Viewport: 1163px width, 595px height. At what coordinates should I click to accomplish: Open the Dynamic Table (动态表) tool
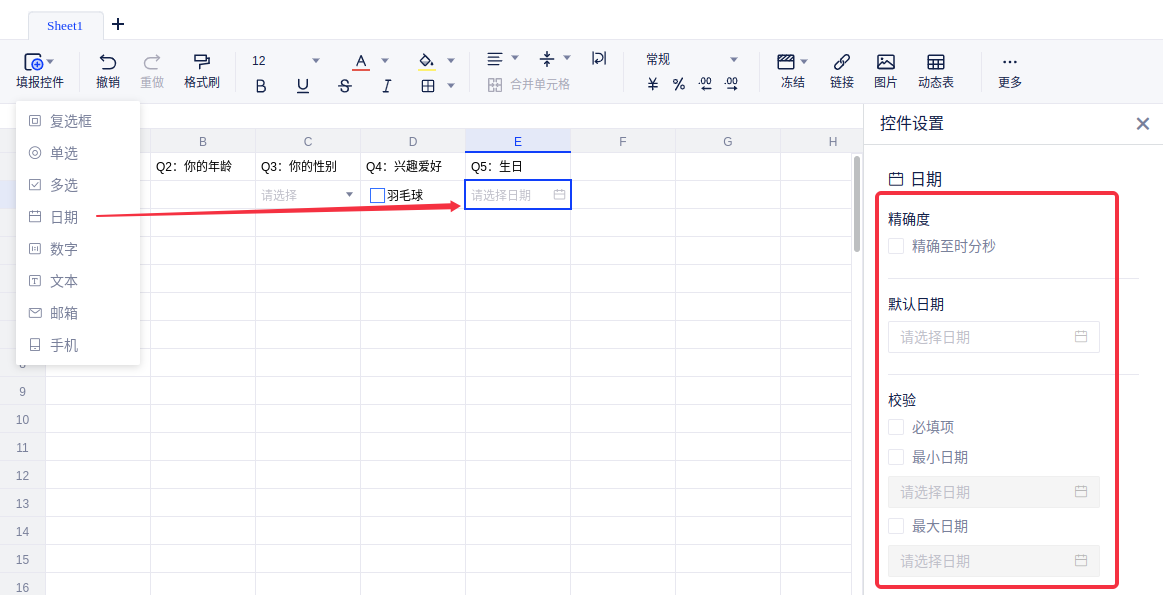(x=936, y=62)
